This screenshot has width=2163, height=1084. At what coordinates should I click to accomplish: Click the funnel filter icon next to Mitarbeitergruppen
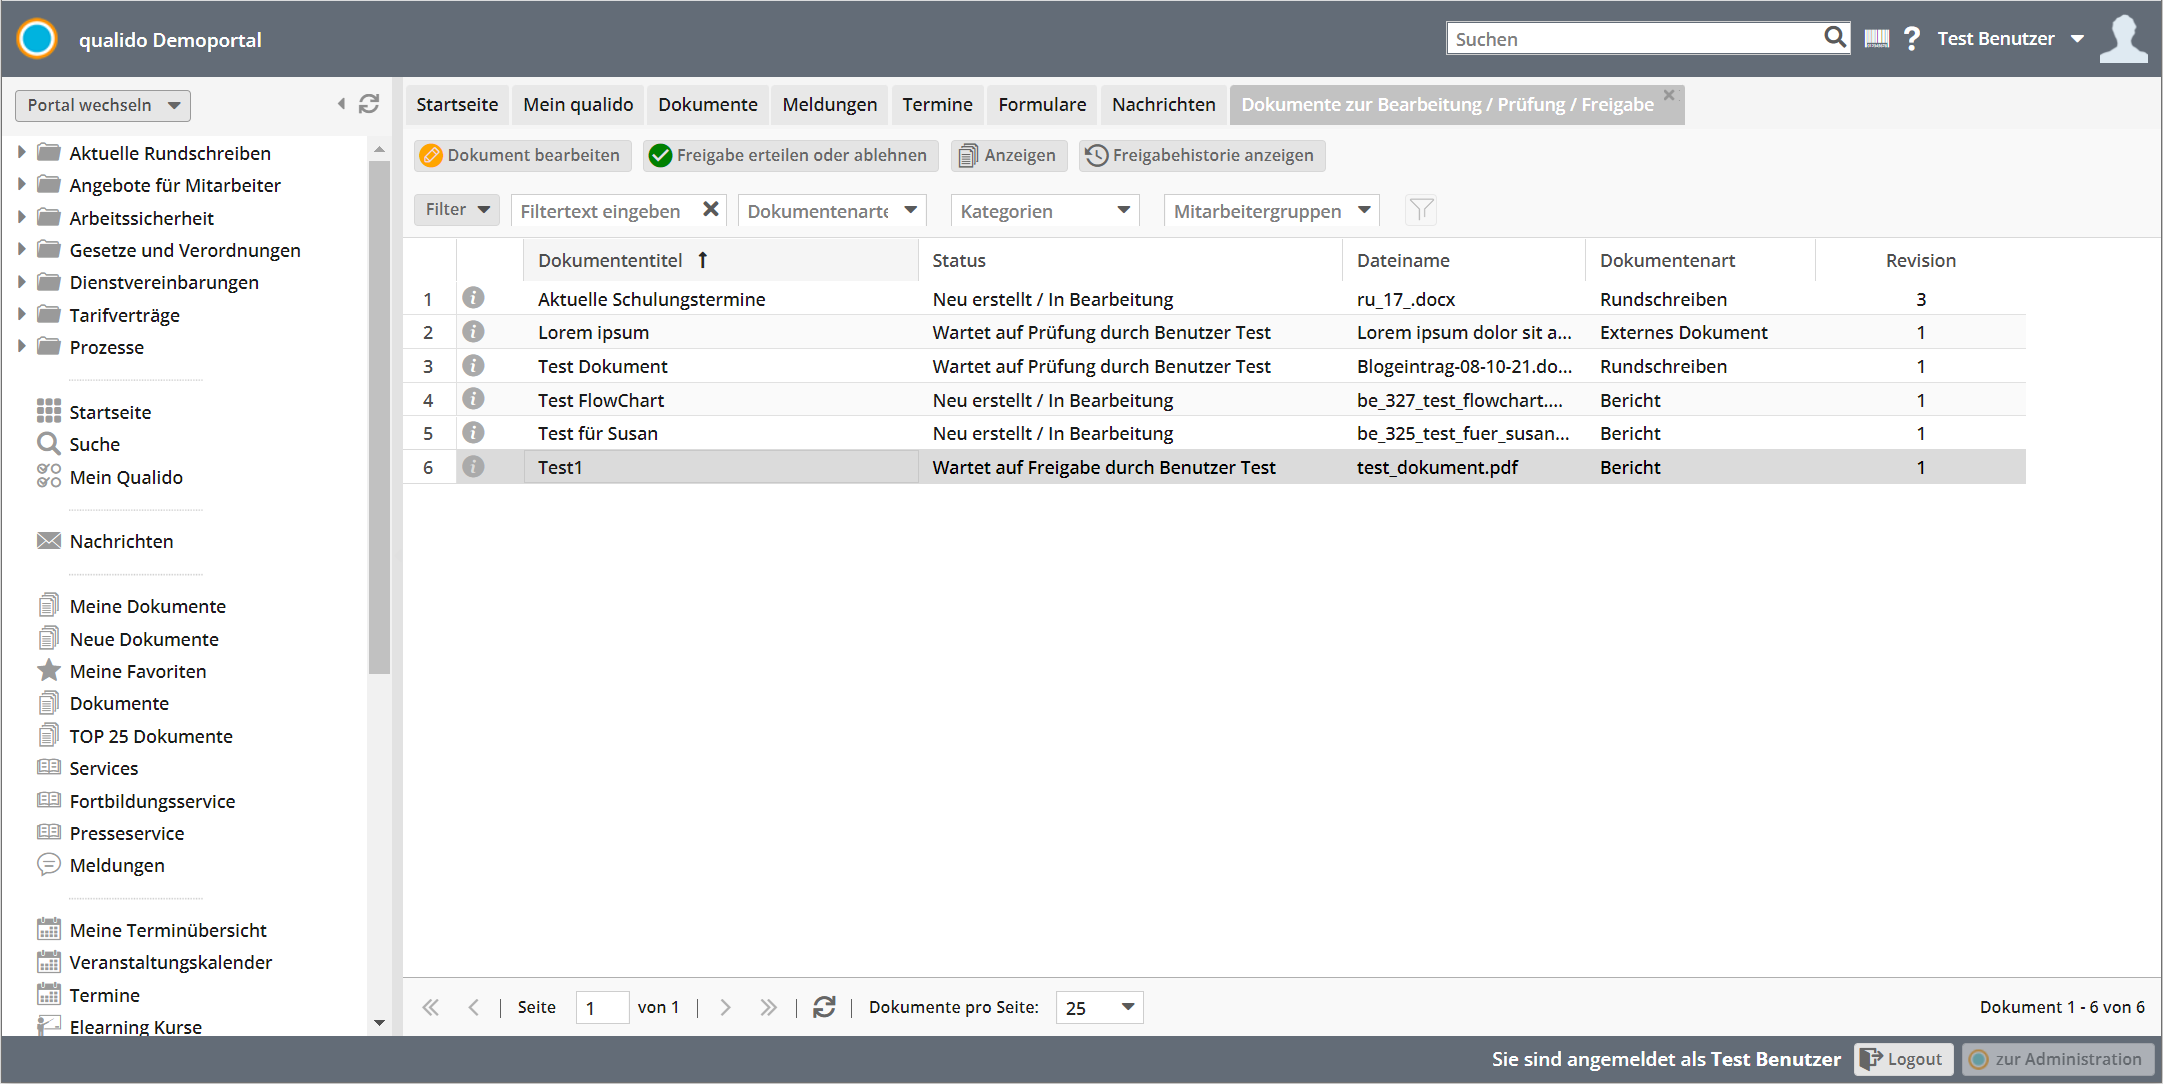[x=1420, y=210]
